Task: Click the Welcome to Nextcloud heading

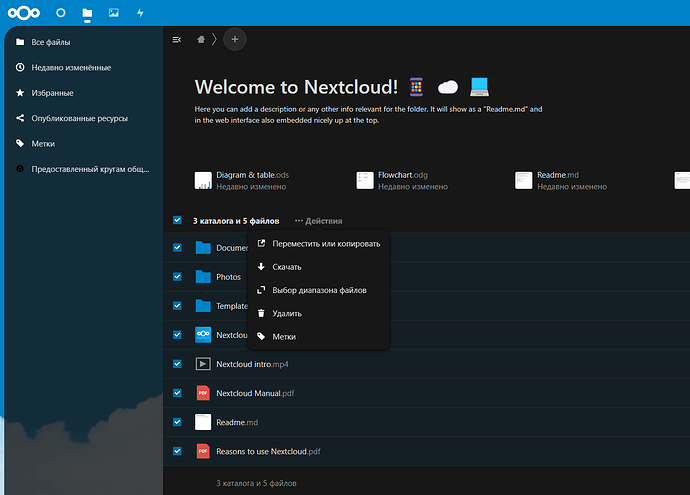Action: 296,87
